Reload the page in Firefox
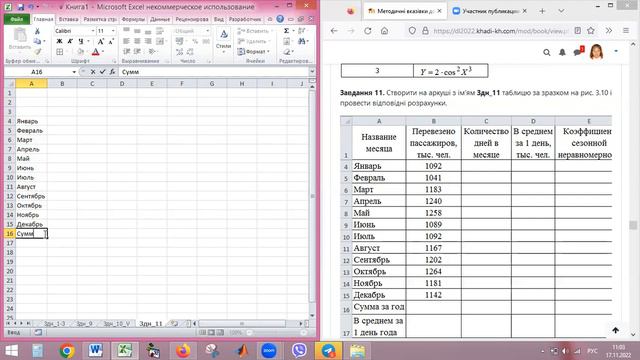Viewport: 640px width, 360px height. click(x=368, y=31)
